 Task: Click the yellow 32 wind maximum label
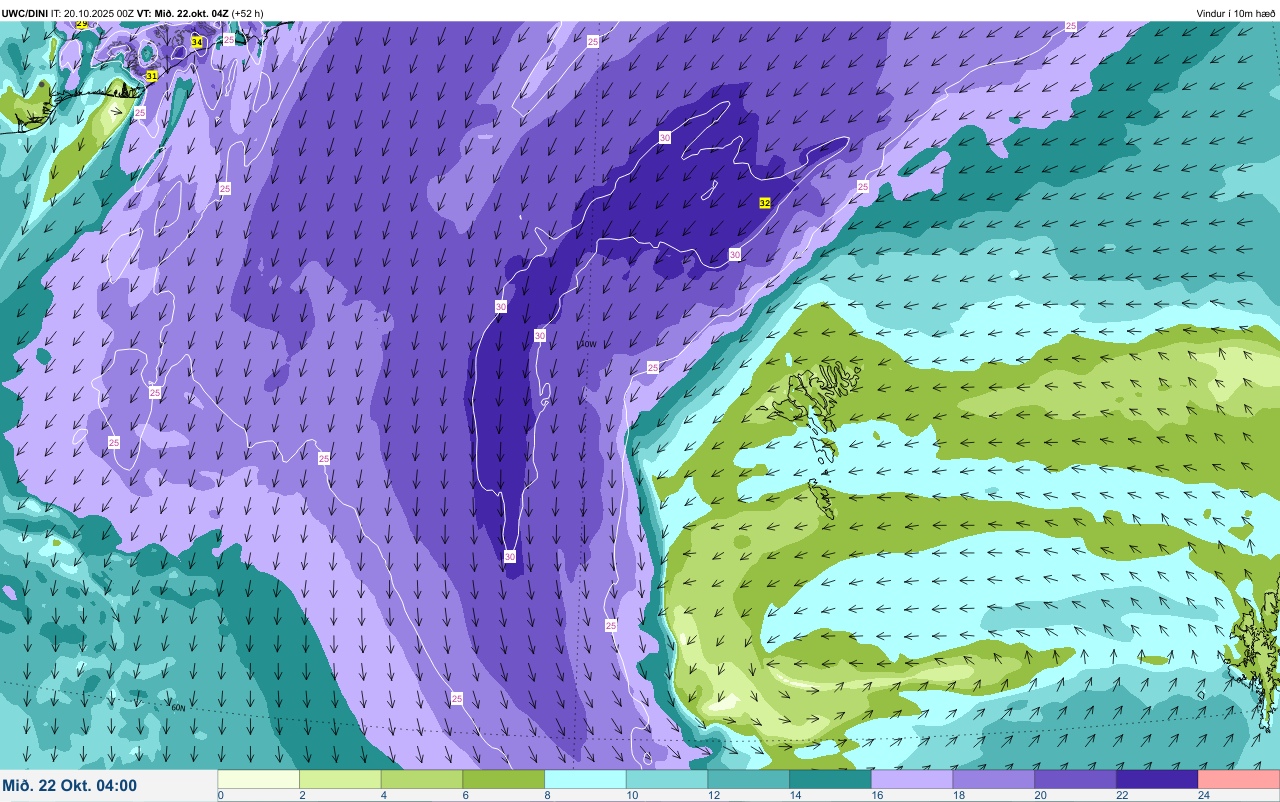(765, 203)
